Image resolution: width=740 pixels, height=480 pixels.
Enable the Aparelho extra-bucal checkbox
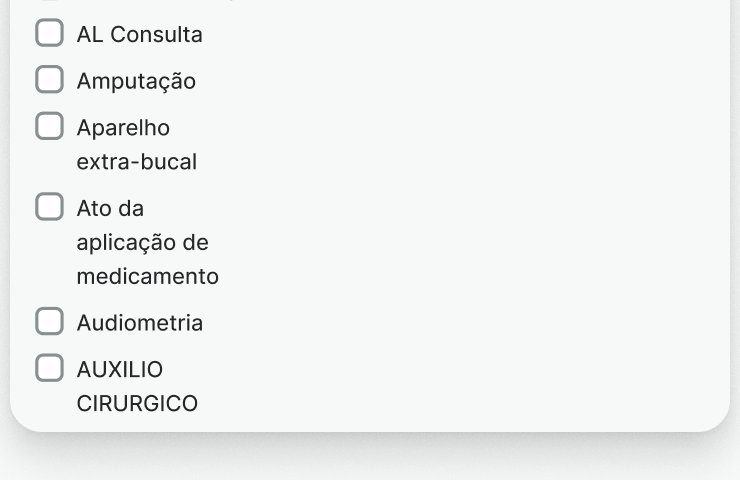pyautogui.click(x=49, y=127)
